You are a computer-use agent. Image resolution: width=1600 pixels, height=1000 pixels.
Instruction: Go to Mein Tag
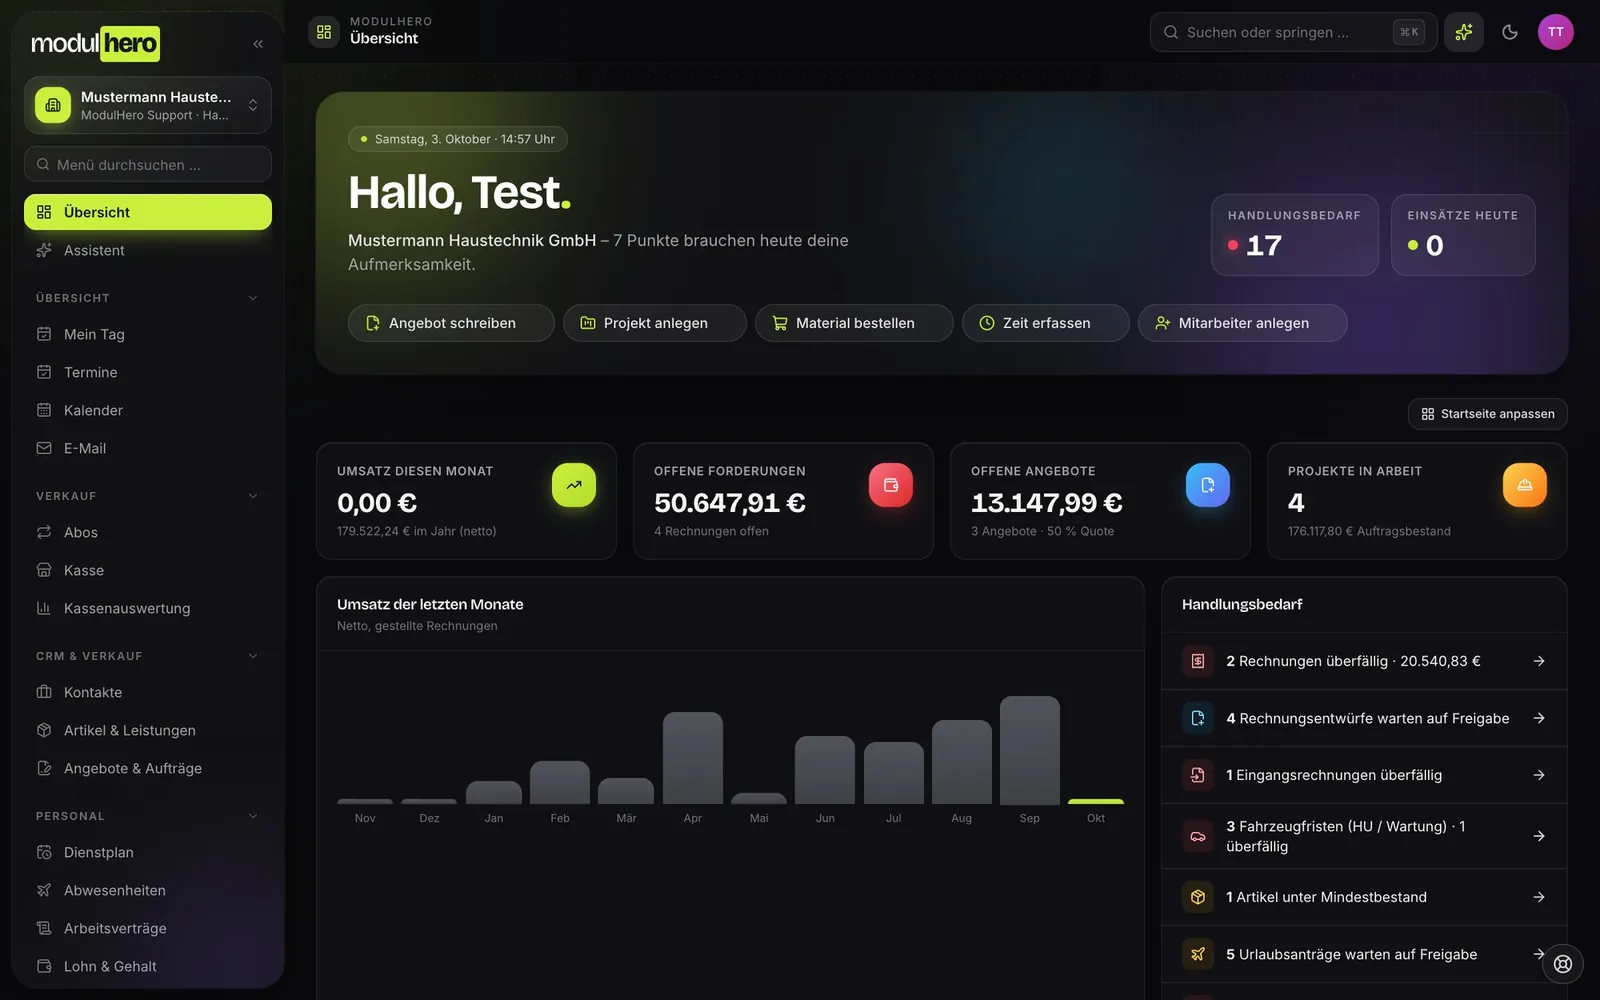[148, 334]
